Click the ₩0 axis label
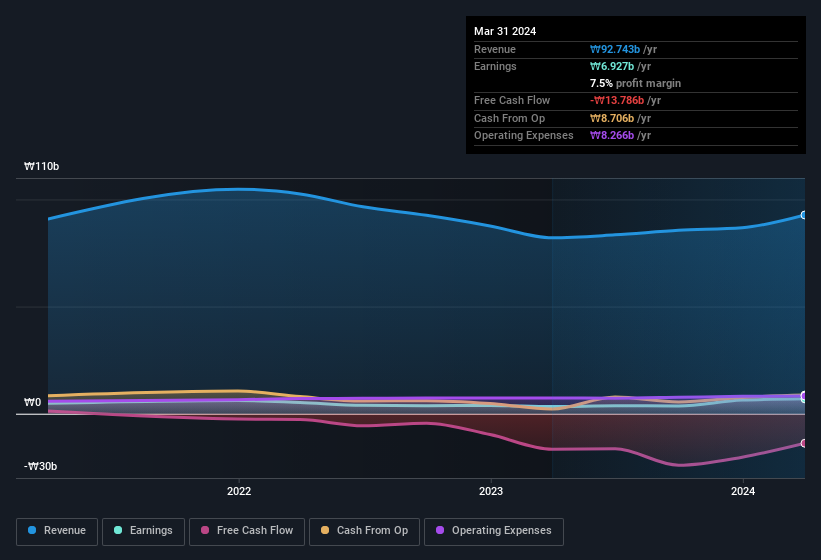Screen dimensions: 821x560 pyautogui.click(x=32, y=402)
